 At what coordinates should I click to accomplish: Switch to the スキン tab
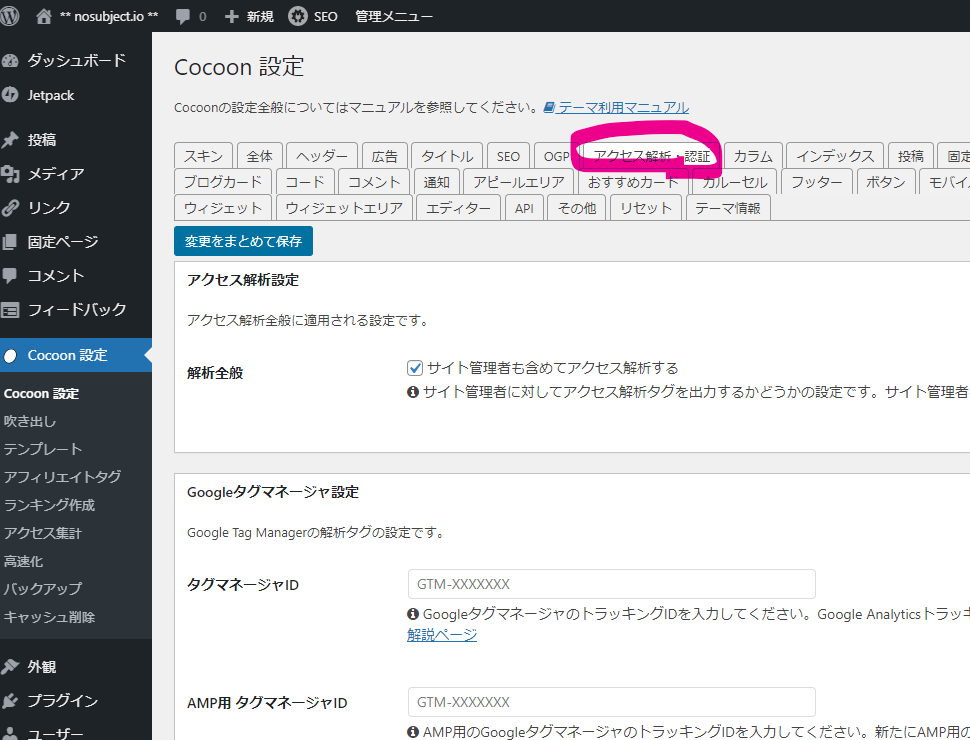pyautogui.click(x=204, y=155)
